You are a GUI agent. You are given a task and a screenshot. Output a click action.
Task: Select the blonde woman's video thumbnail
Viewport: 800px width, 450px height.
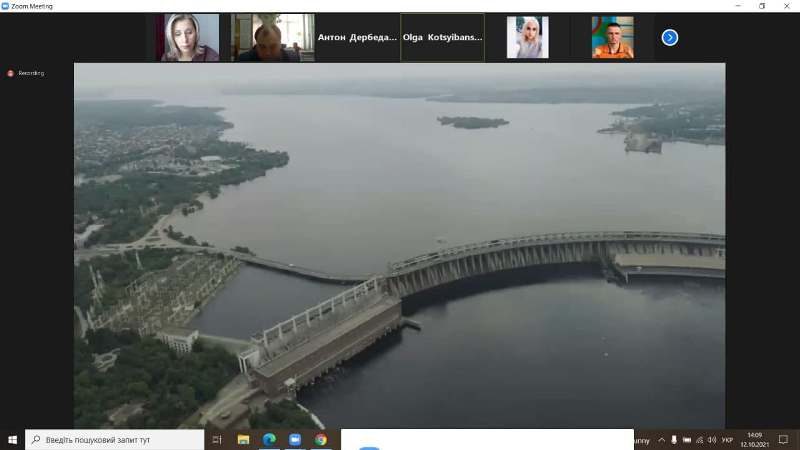pyautogui.click(x=188, y=37)
